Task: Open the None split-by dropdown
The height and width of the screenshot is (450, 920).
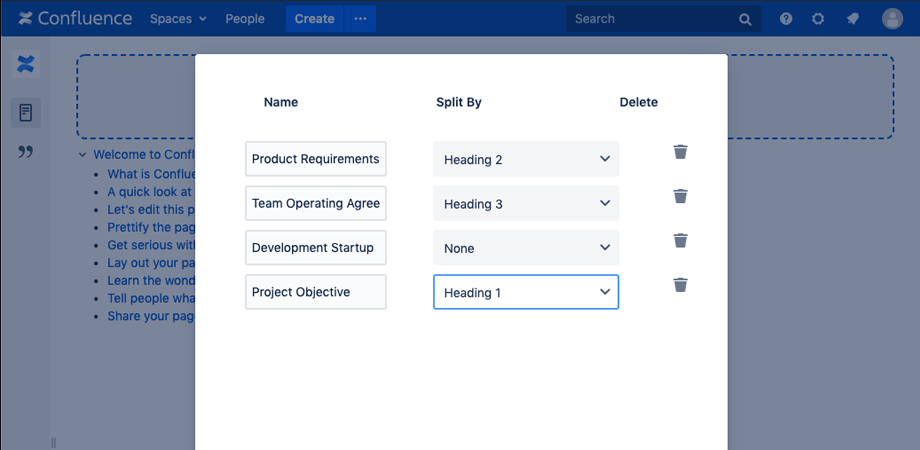Action: 526,248
